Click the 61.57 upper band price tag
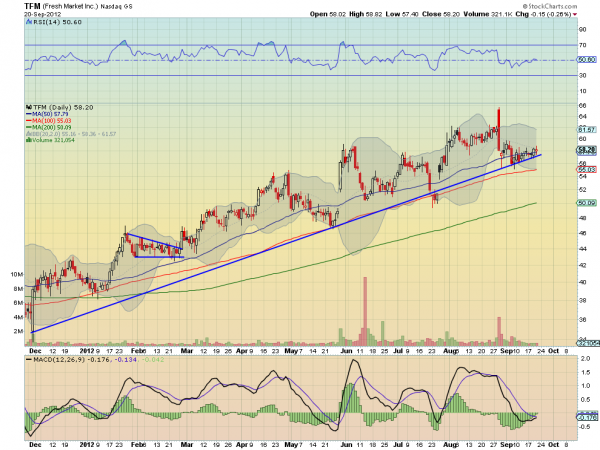Viewport: 600px width, 450px height. (587, 130)
